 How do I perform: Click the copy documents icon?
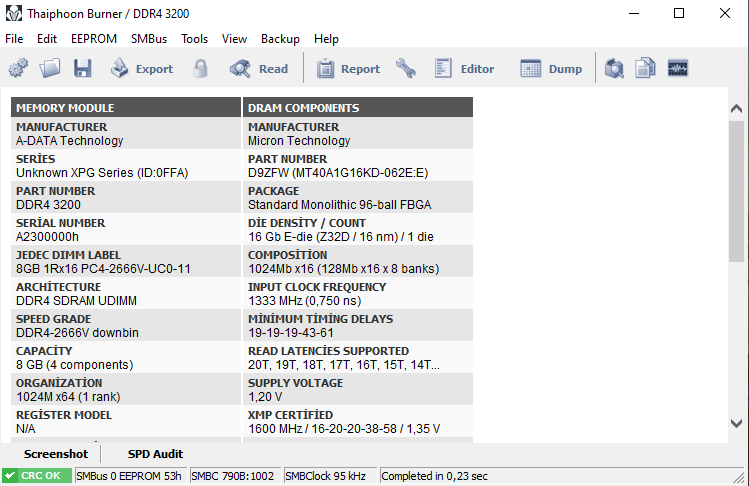point(646,69)
